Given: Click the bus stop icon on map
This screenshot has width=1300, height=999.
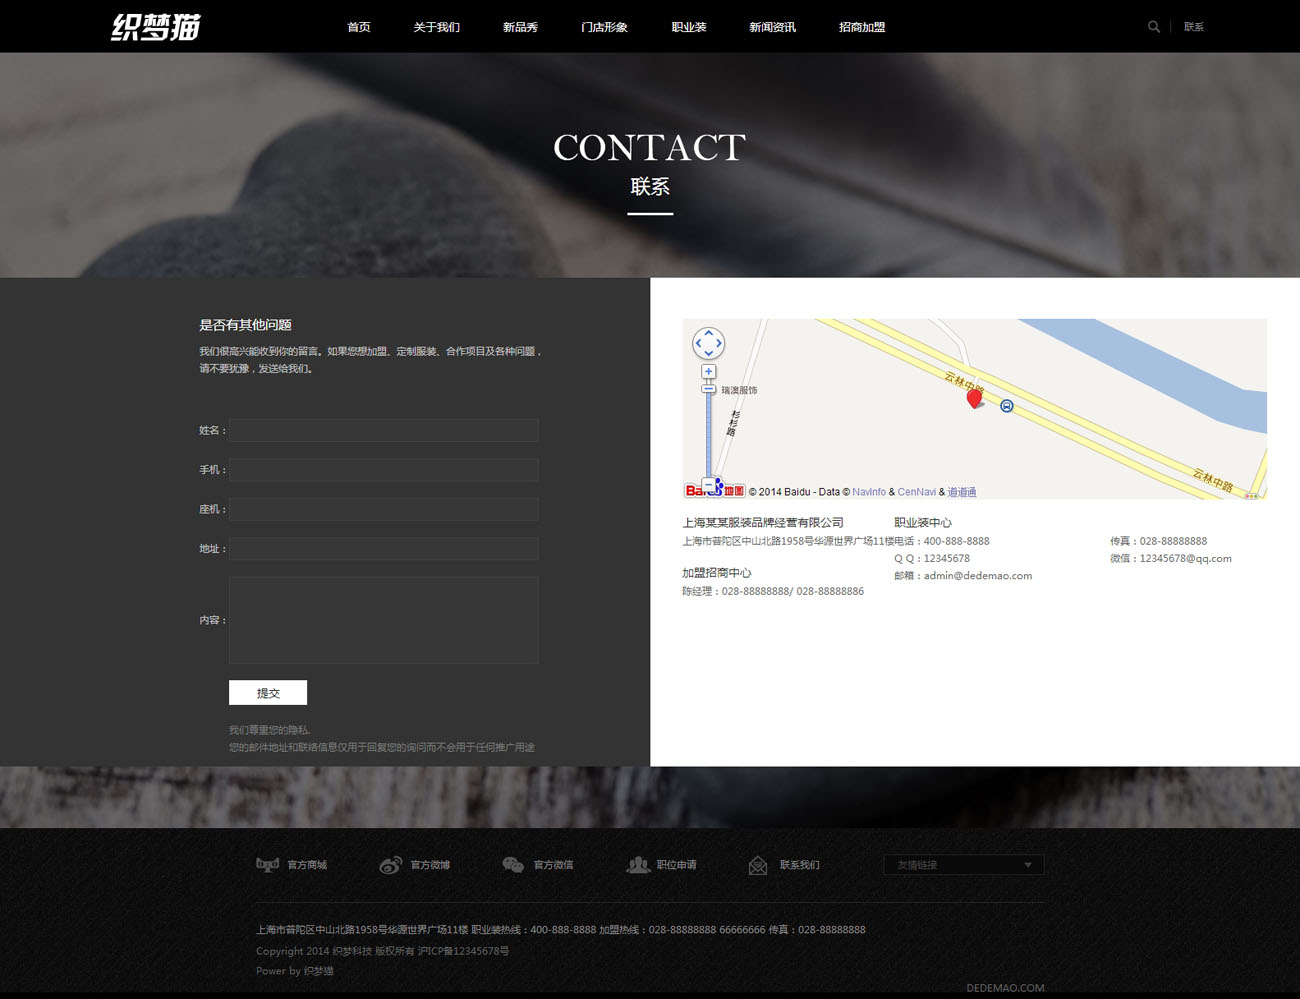Looking at the screenshot, I should (x=1007, y=406).
